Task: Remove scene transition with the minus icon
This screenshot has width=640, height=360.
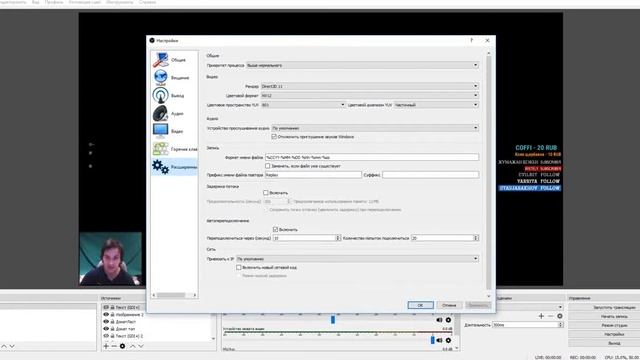Action: (551, 316)
